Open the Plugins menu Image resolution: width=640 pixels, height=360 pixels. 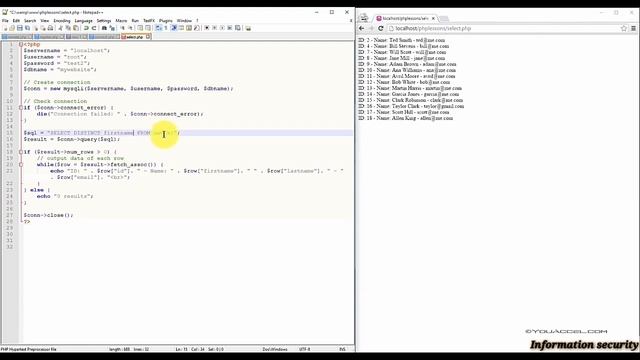[x=166, y=20]
